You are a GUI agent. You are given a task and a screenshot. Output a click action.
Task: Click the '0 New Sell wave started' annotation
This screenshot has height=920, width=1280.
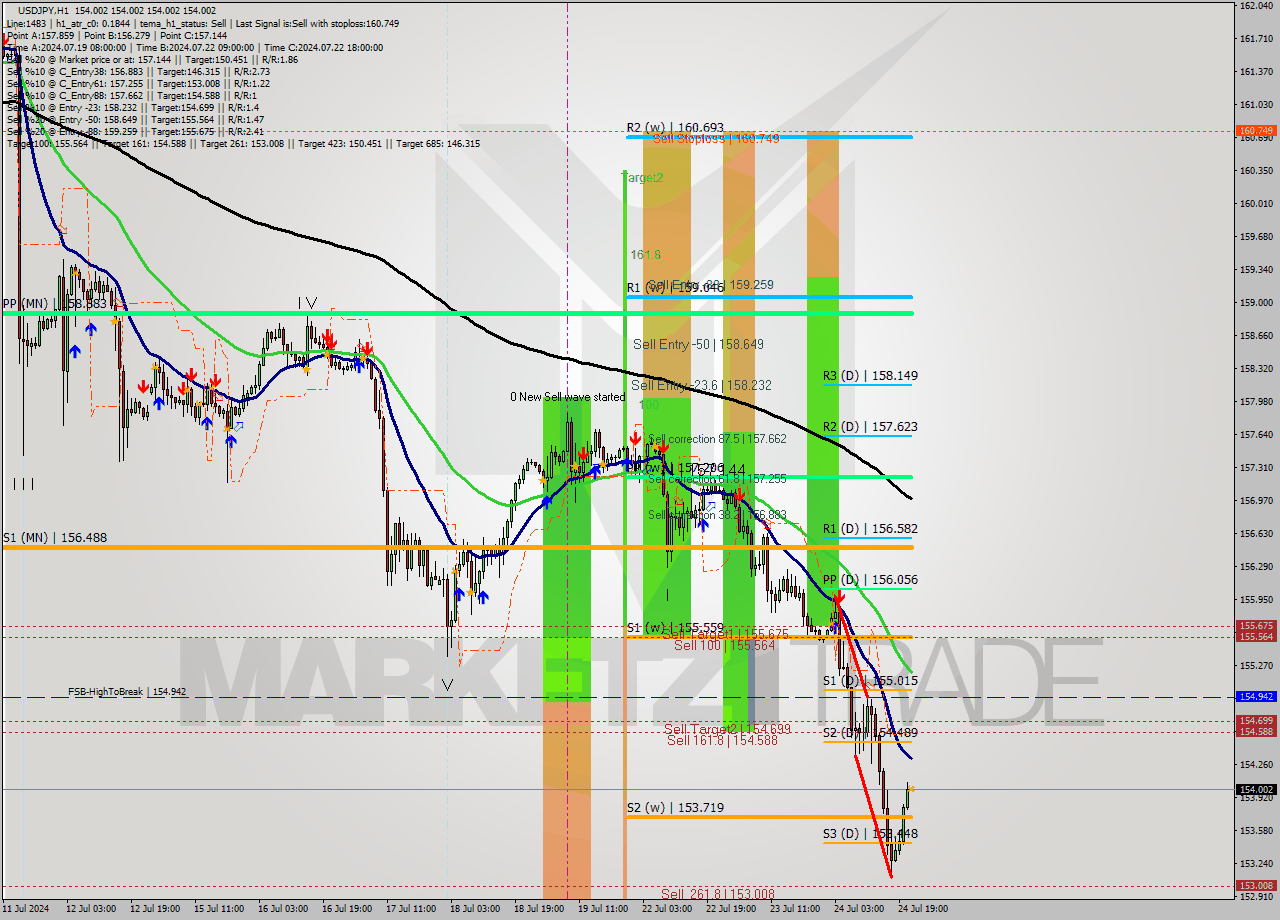[567, 397]
